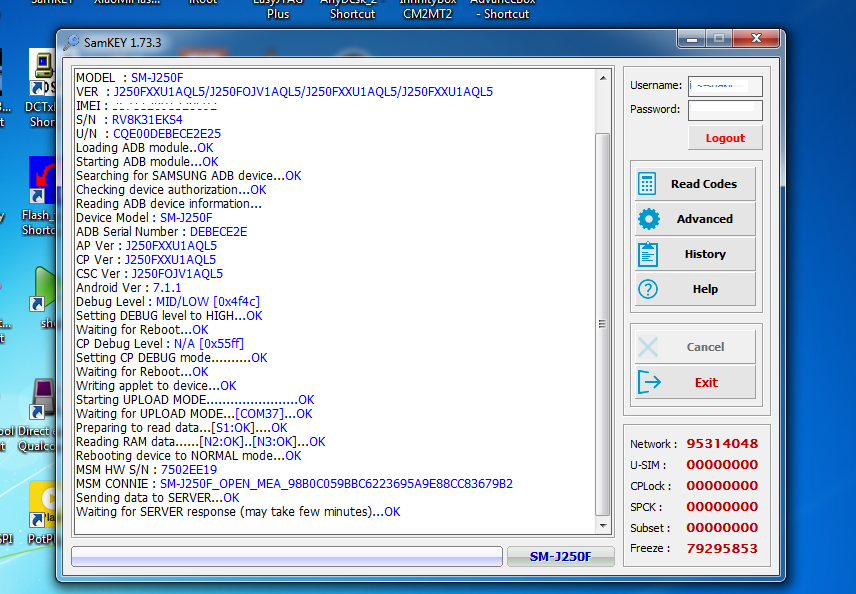This screenshot has height=594, width=856.
Task: Open the Direct Qualcomm desktop shortcut icon
Action: coord(43,400)
